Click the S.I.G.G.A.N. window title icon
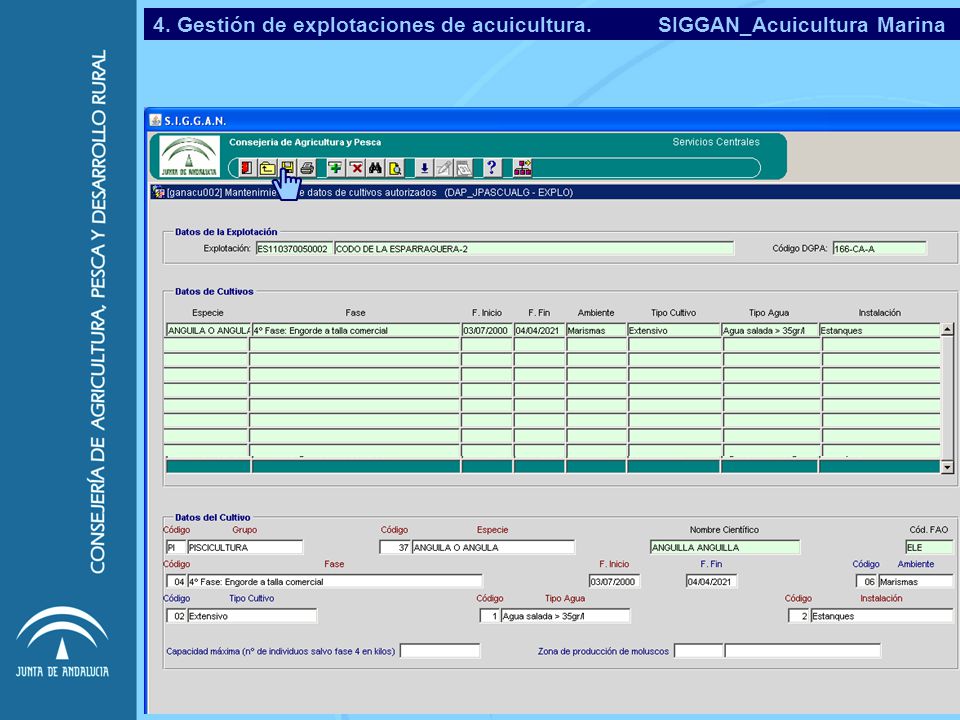This screenshot has width=960, height=720. click(x=156, y=120)
